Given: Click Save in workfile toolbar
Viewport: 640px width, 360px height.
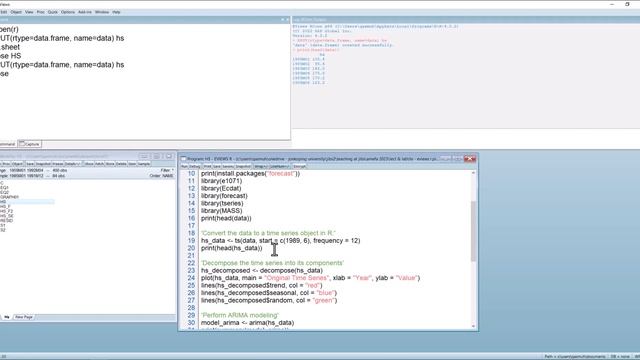Looking at the screenshot, I should click(x=30, y=164).
